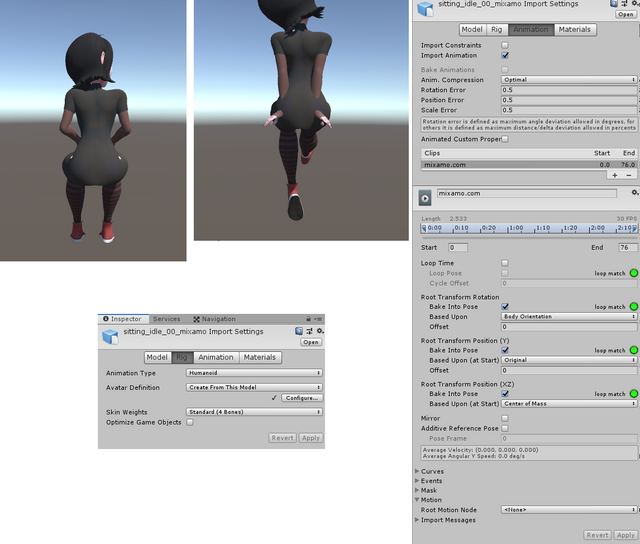
Task: Switch to the Materials tab in the Animation inspector
Action: [x=574, y=30]
